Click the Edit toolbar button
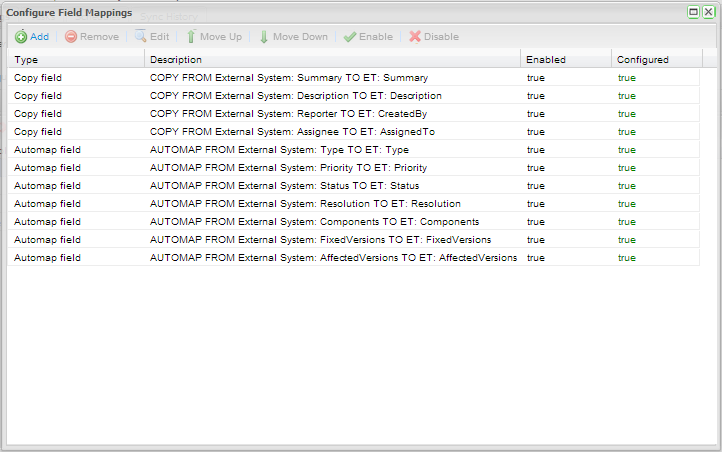Viewport: 722px width, 452px height. click(153, 37)
